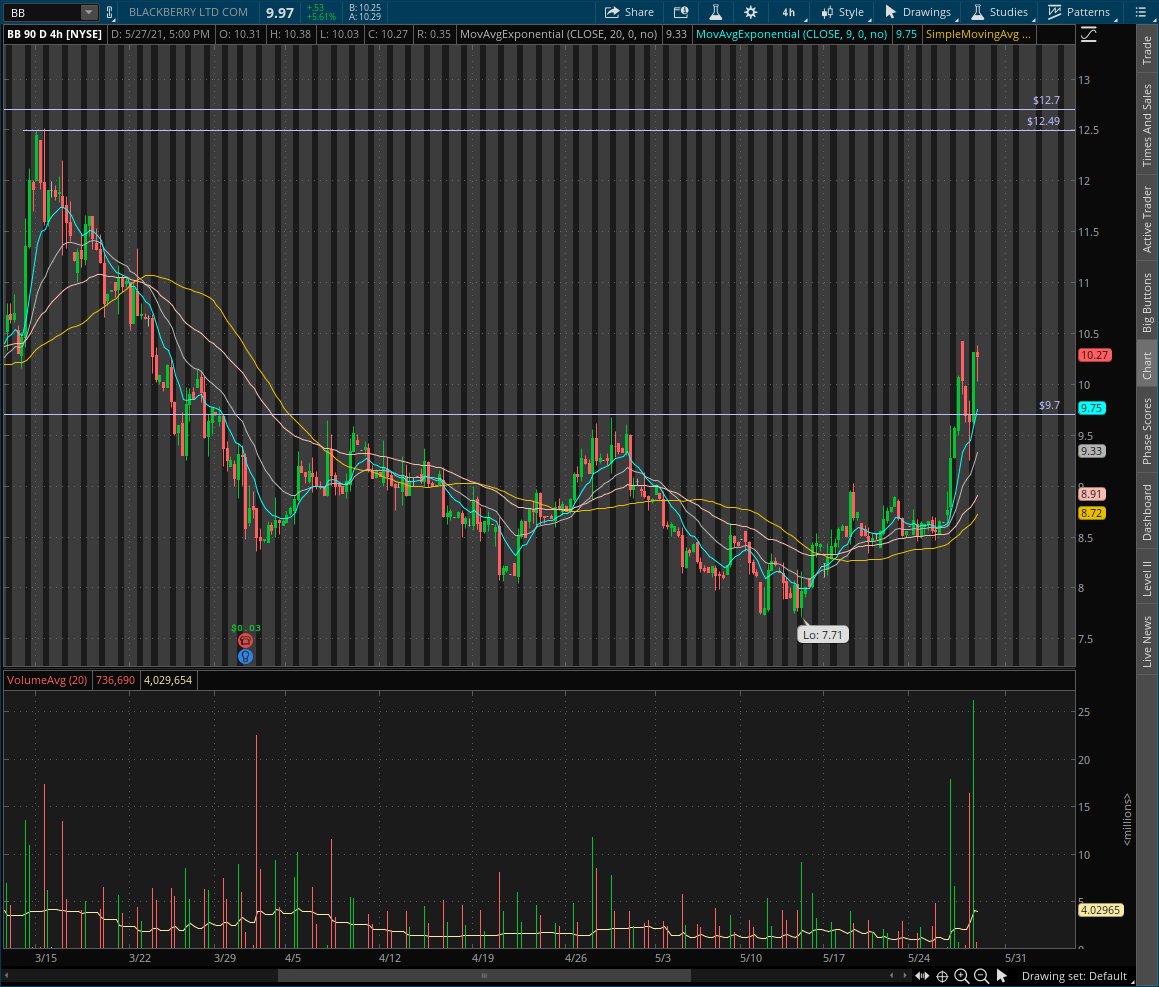This screenshot has height=987, width=1159.
Task: Click the zoom out magnifier icon
Action: click(x=982, y=976)
